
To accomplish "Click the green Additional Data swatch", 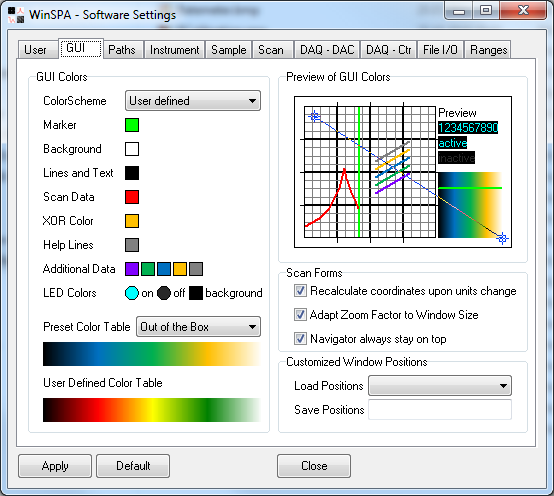I will (x=148, y=269).
